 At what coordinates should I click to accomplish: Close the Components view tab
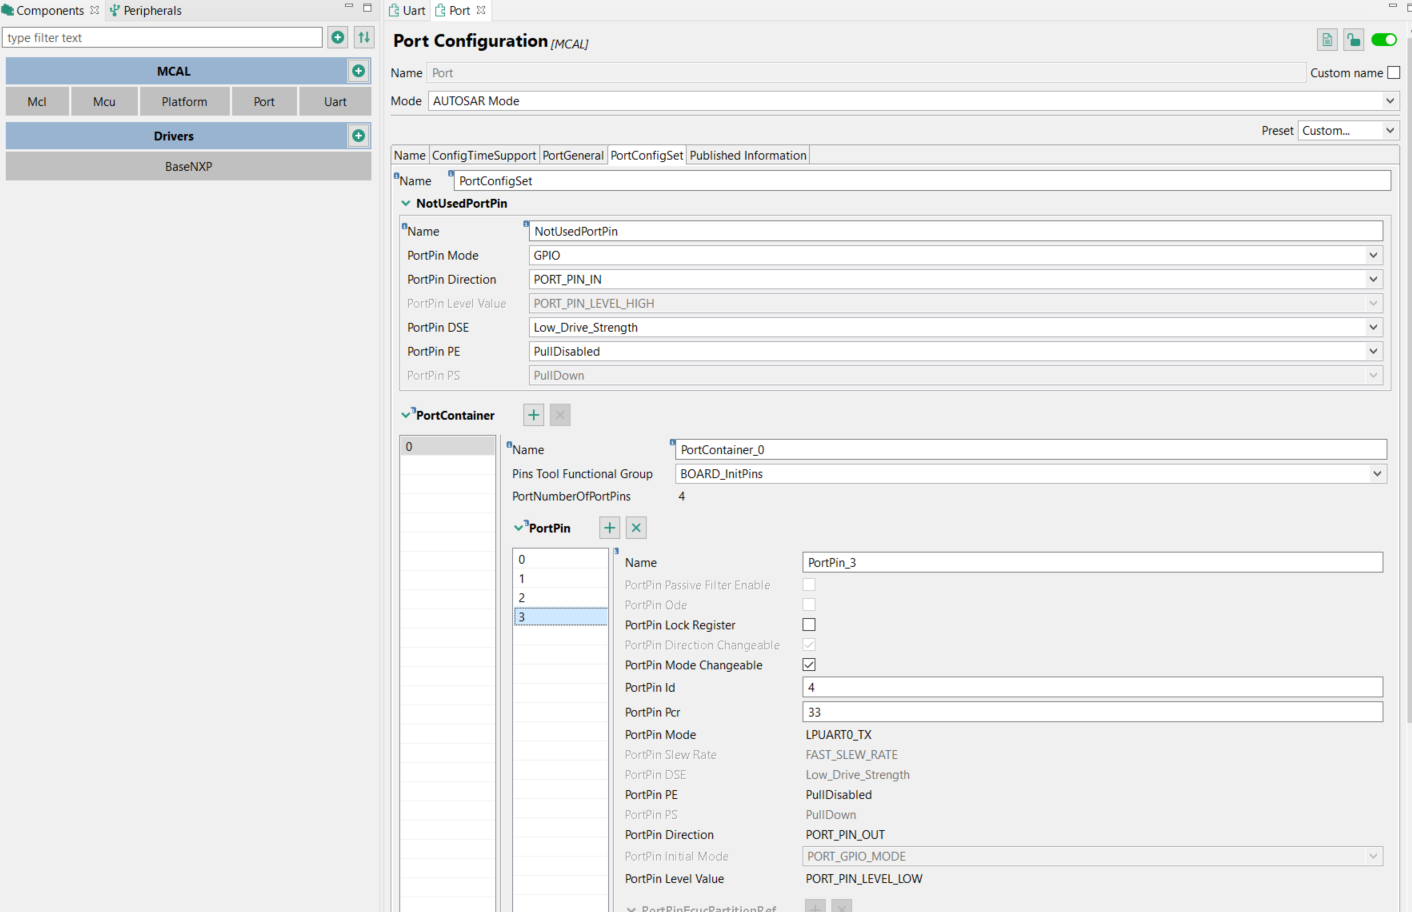pos(95,10)
